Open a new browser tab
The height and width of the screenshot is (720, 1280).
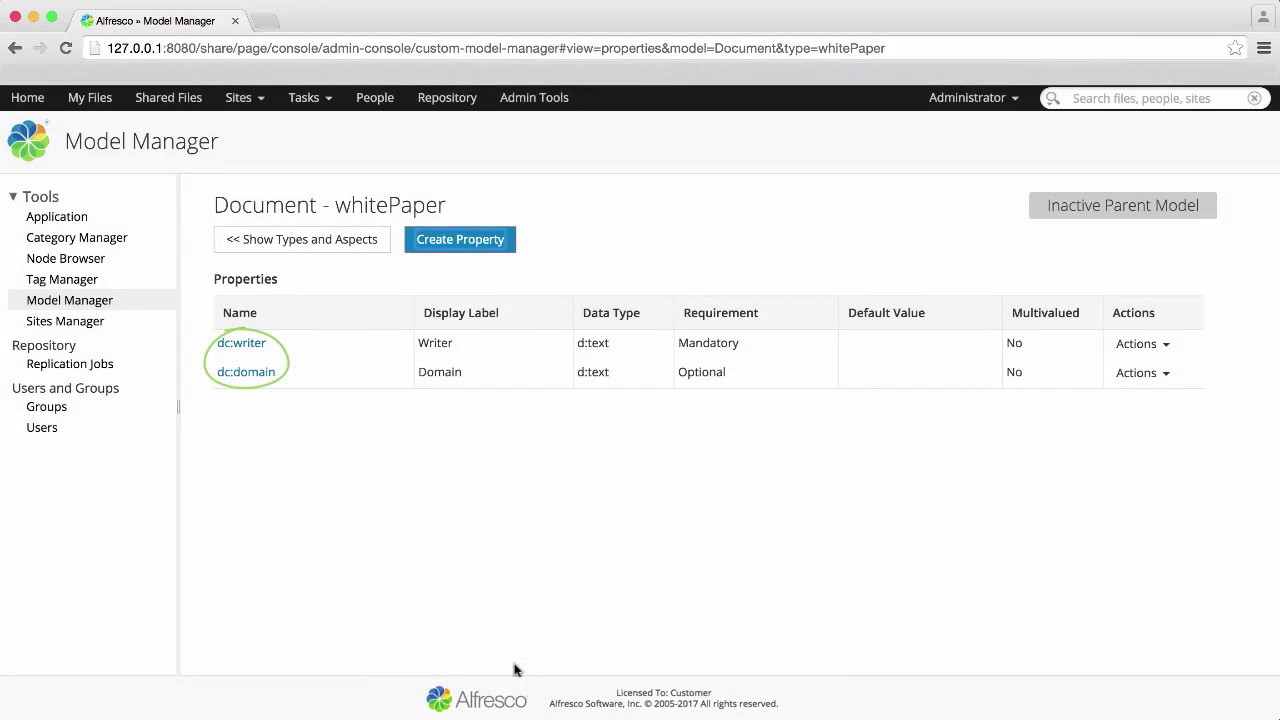(x=265, y=21)
